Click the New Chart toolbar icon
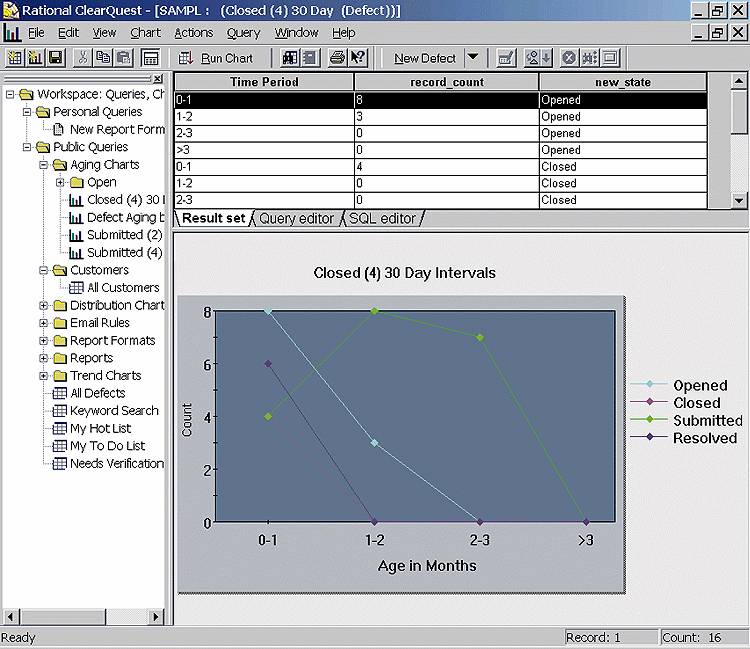Screen dimensions: 750x649 (35, 58)
